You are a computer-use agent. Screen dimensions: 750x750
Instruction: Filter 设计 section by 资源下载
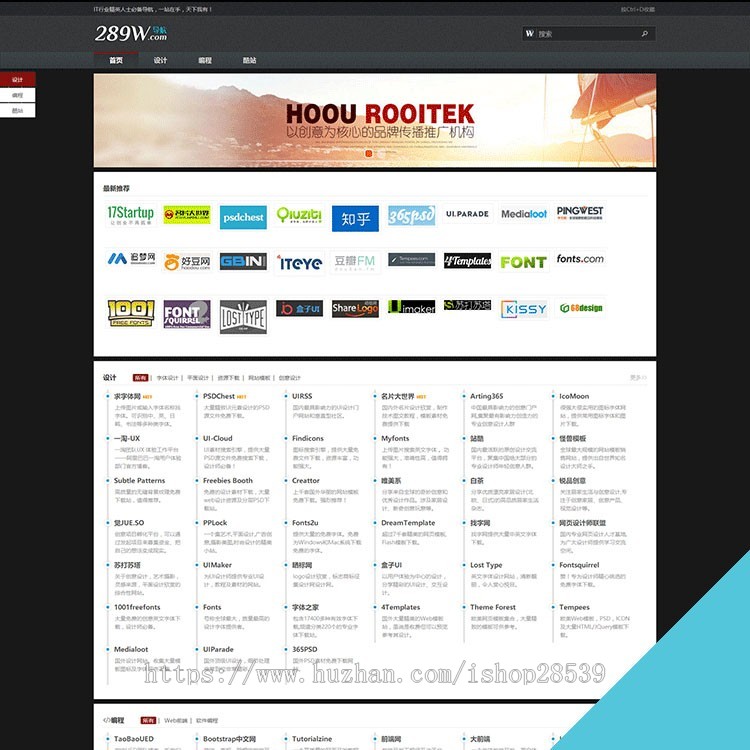(x=228, y=378)
